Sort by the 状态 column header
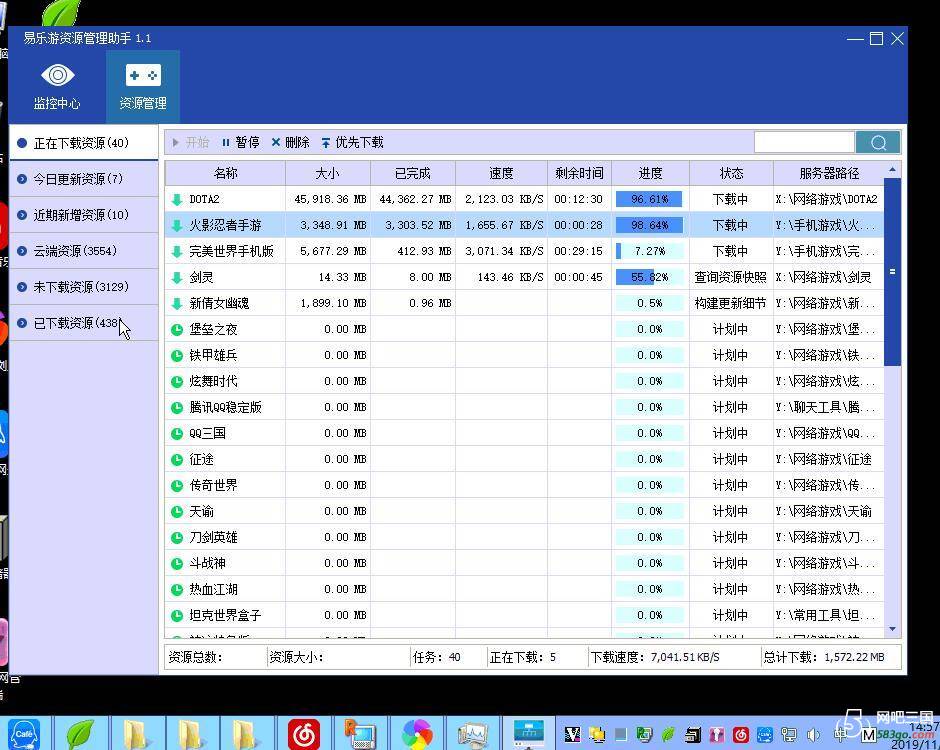The height and width of the screenshot is (750, 940). click(731, 173)
